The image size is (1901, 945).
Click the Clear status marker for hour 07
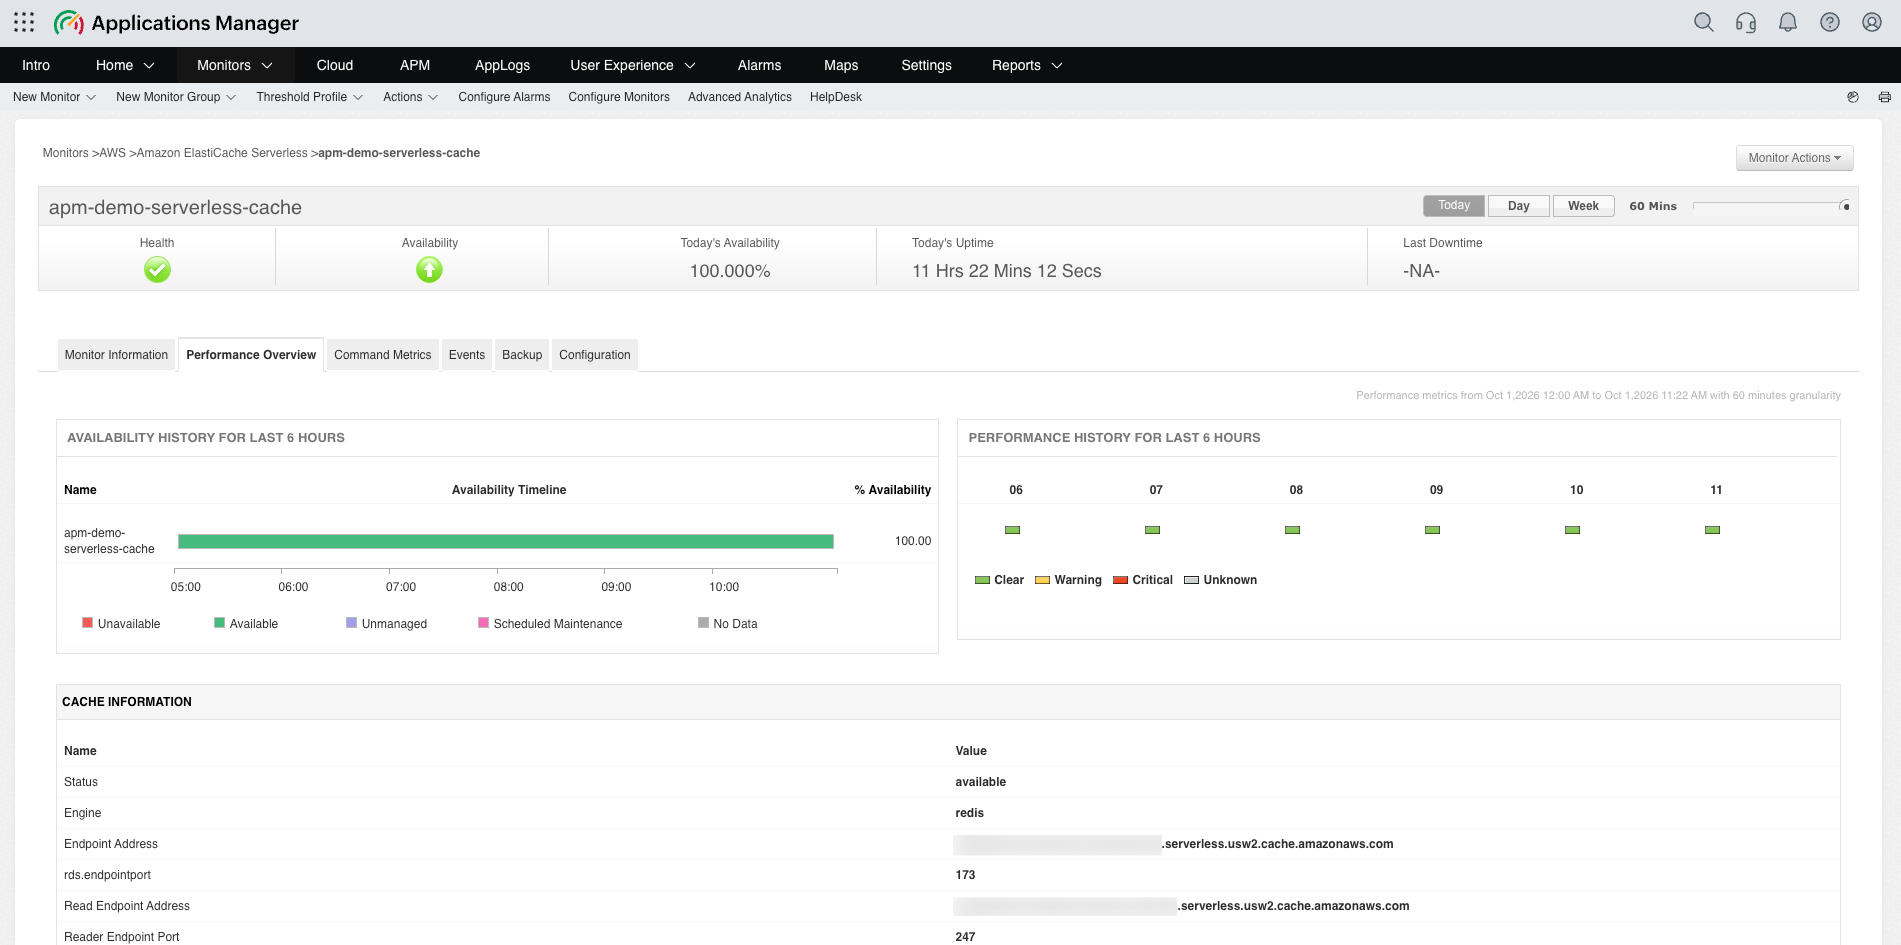point(1152,530)
